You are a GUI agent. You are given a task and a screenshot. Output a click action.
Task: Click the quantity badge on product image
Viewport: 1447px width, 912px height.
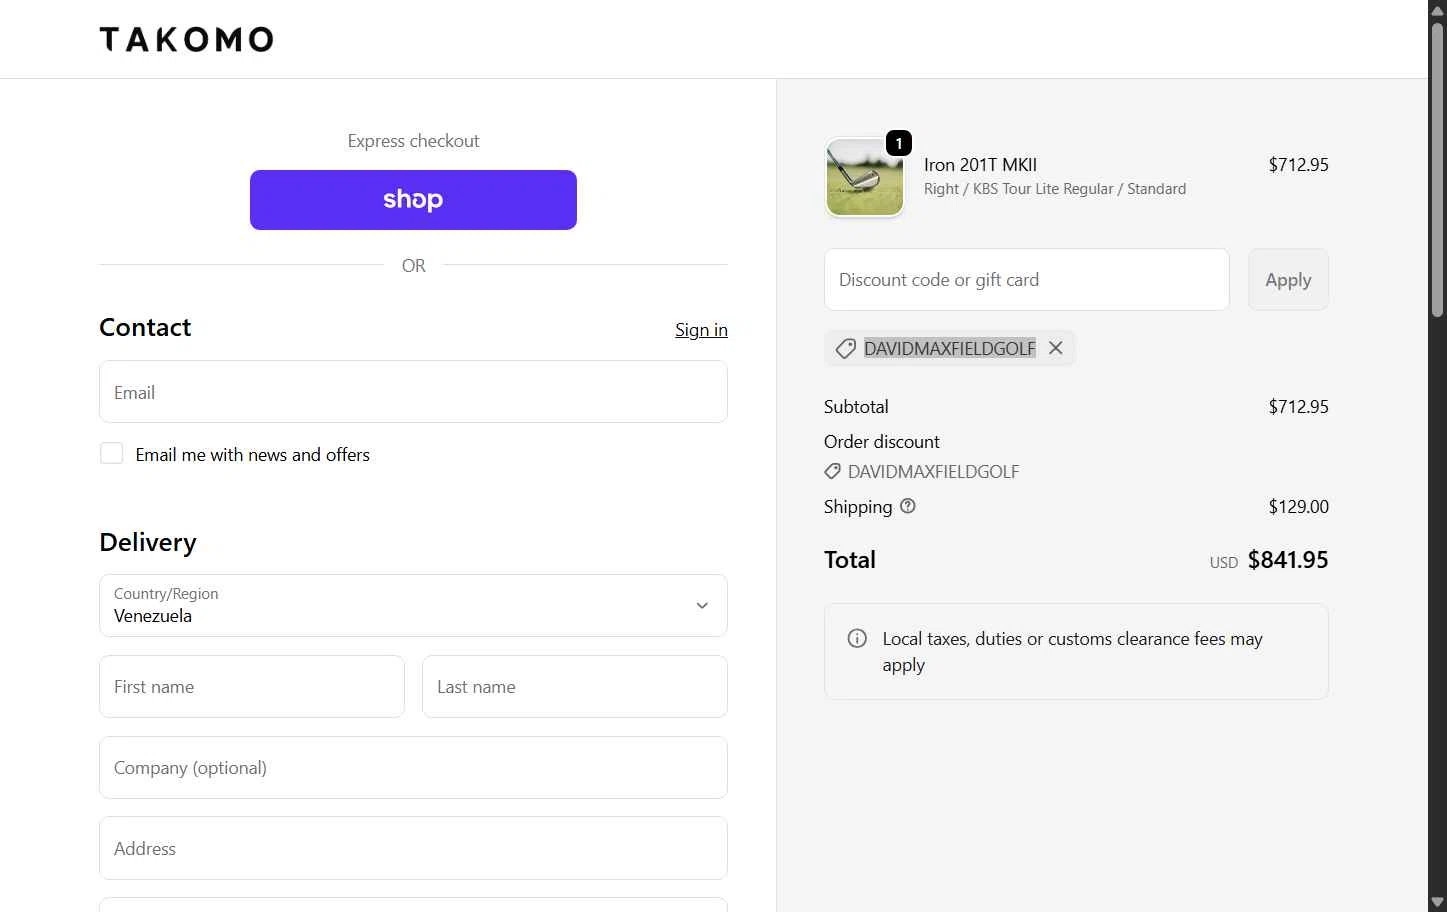click(899, 144)
